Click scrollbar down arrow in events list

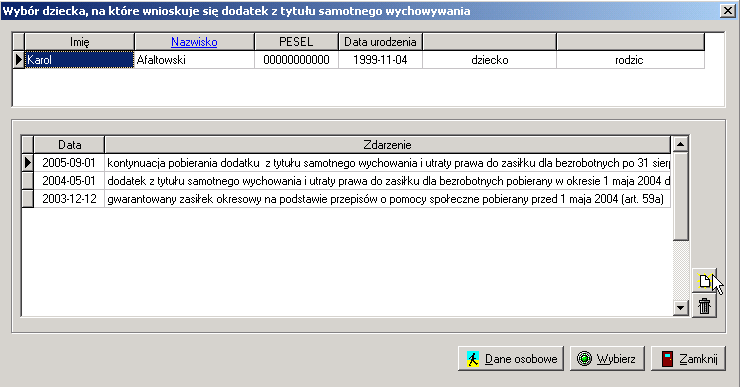[680, 308]
